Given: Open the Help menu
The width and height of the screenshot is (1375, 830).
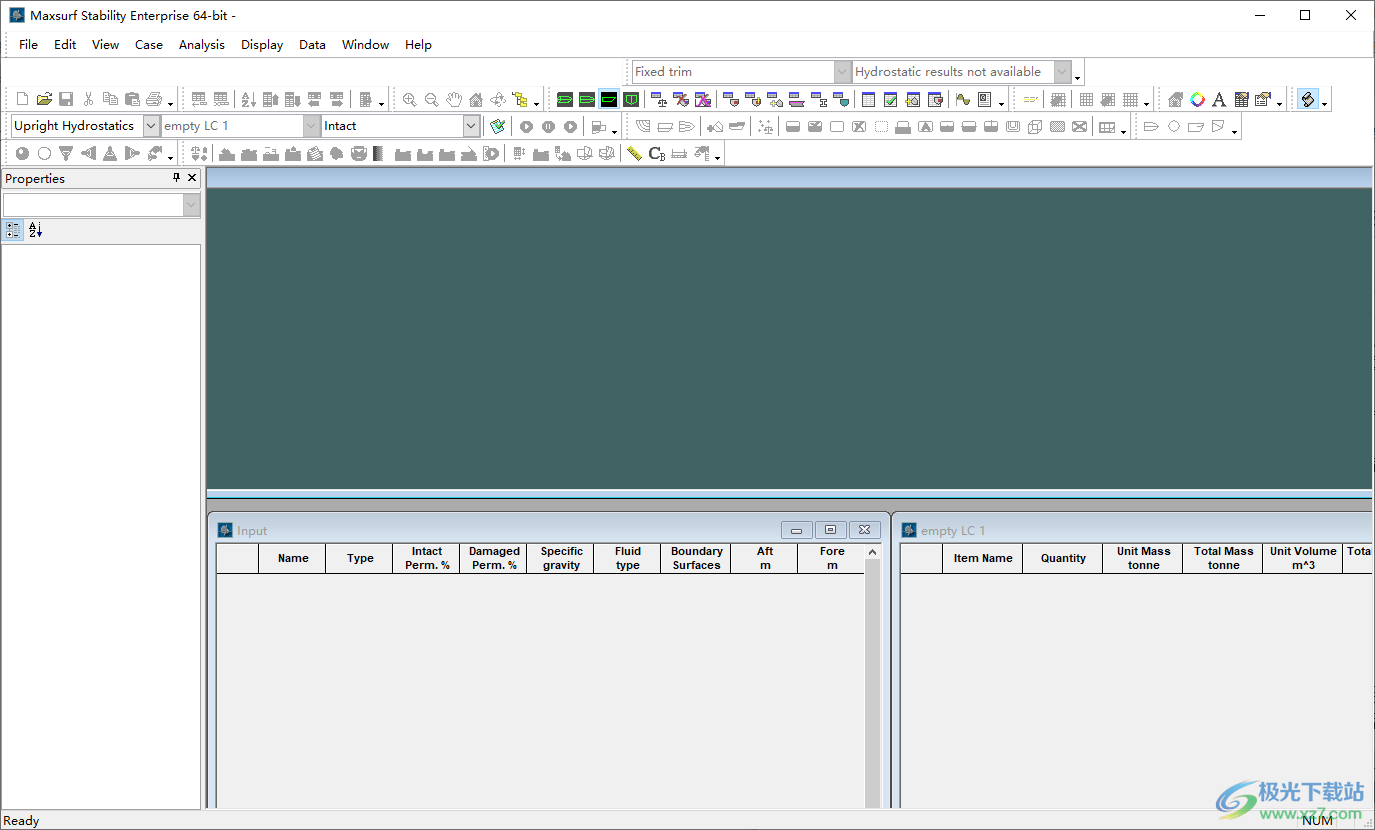Looking at the screenshot, I should [418, 45].
